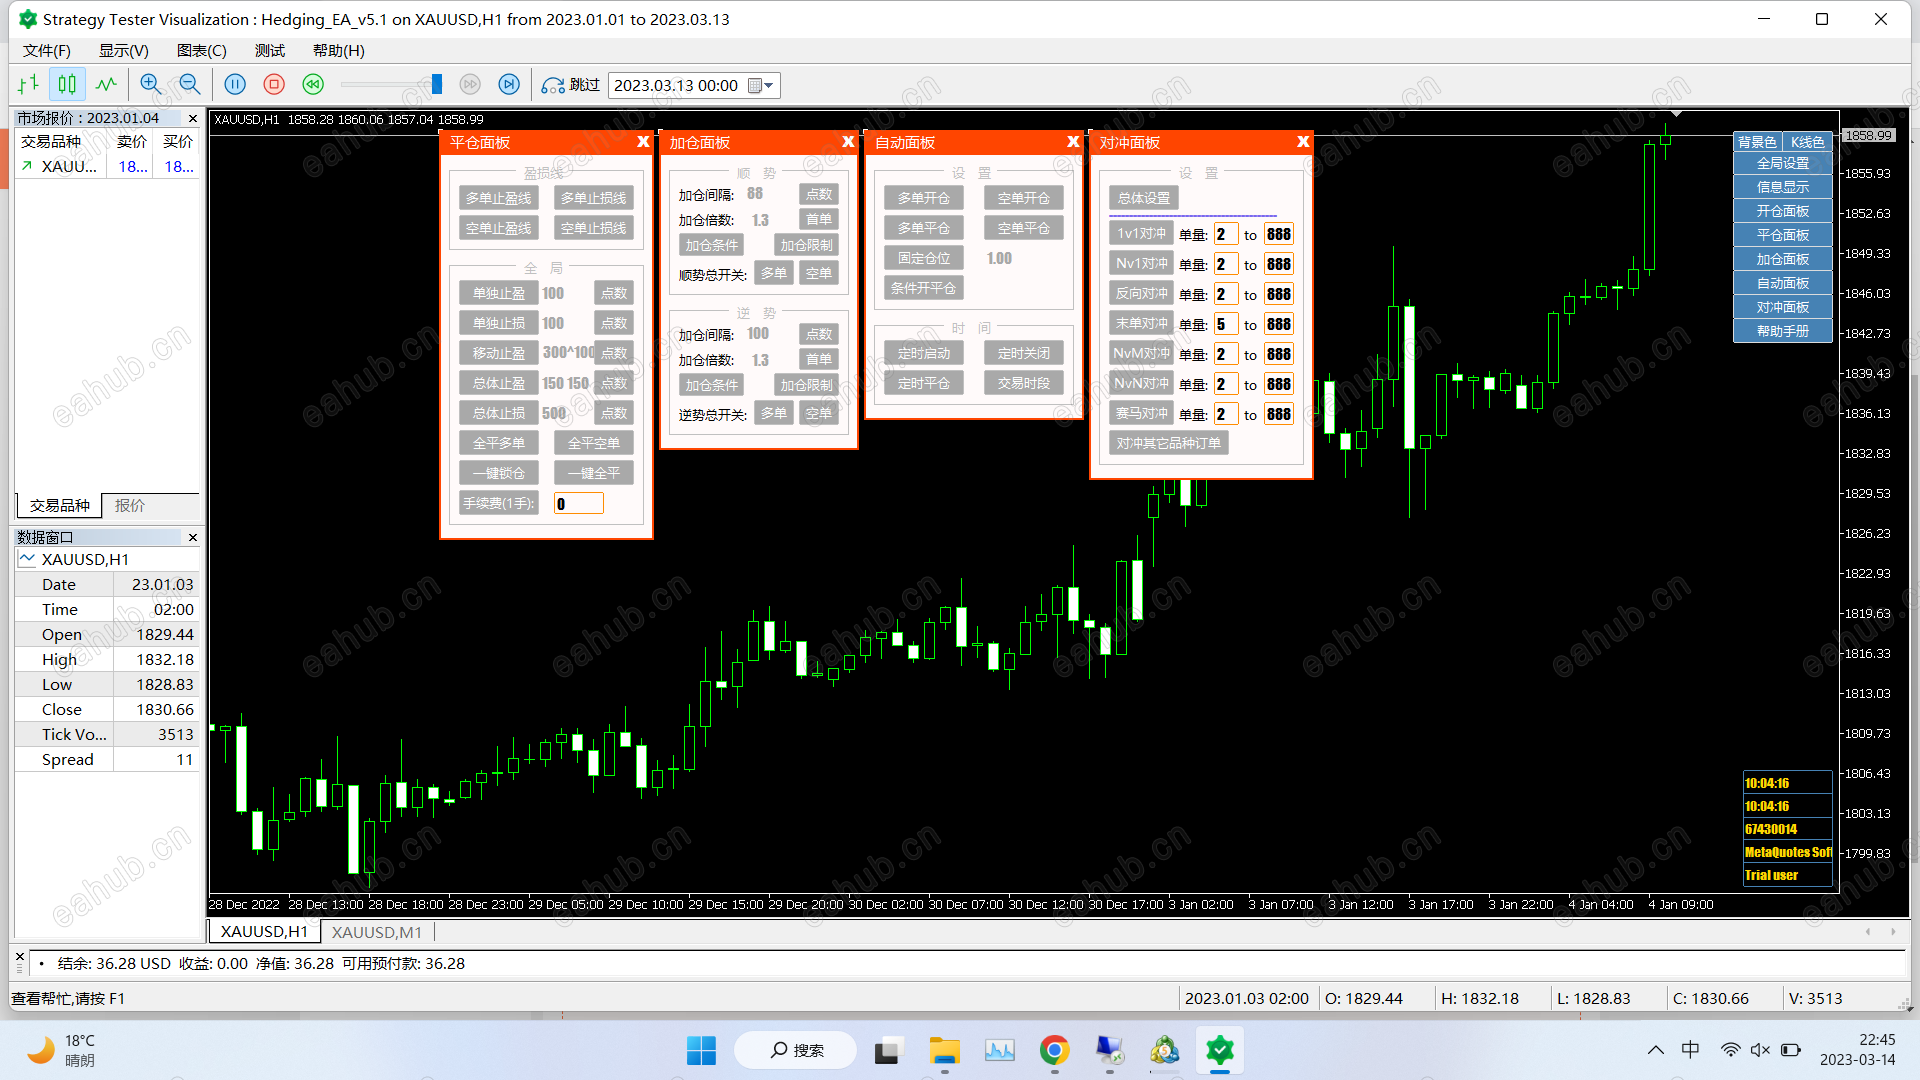Stop the strategy test
The image size is (1920, 1080).
274,85
